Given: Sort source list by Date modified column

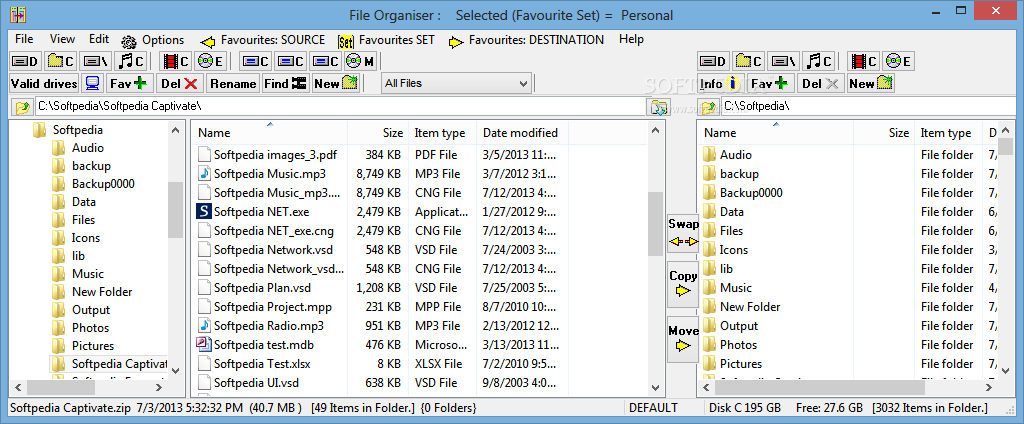Looking at the screenshot, I should coord(522,133).
